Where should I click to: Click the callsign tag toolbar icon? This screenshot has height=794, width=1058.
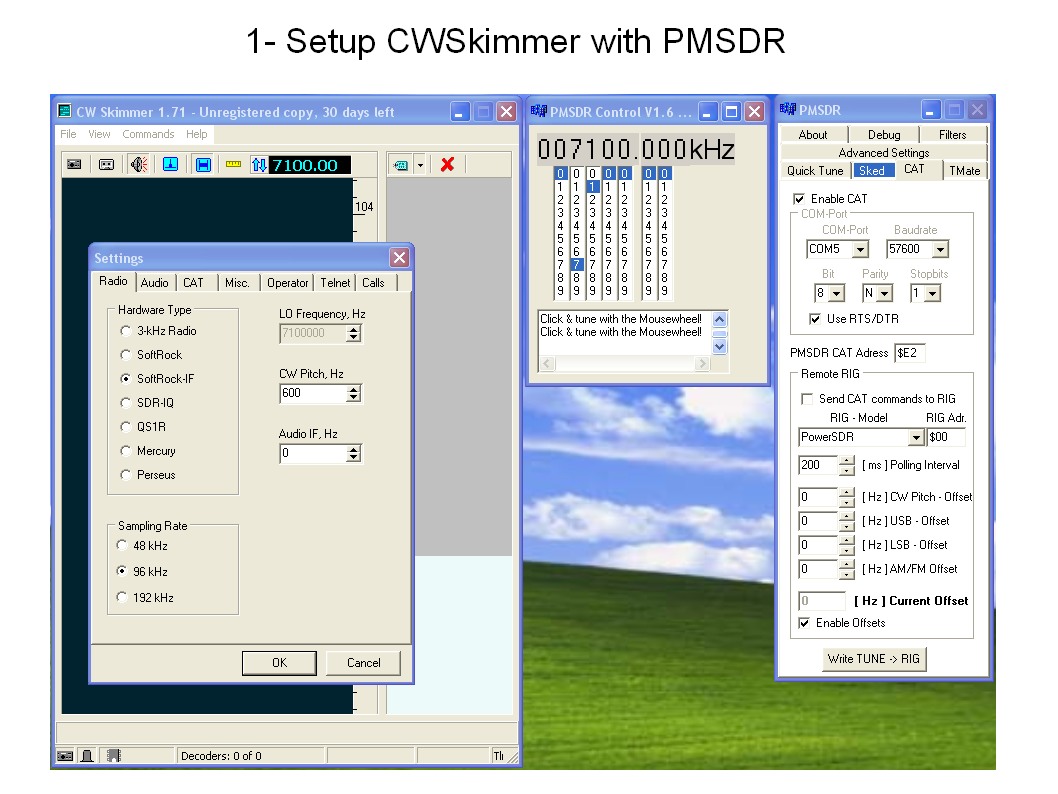401,165
